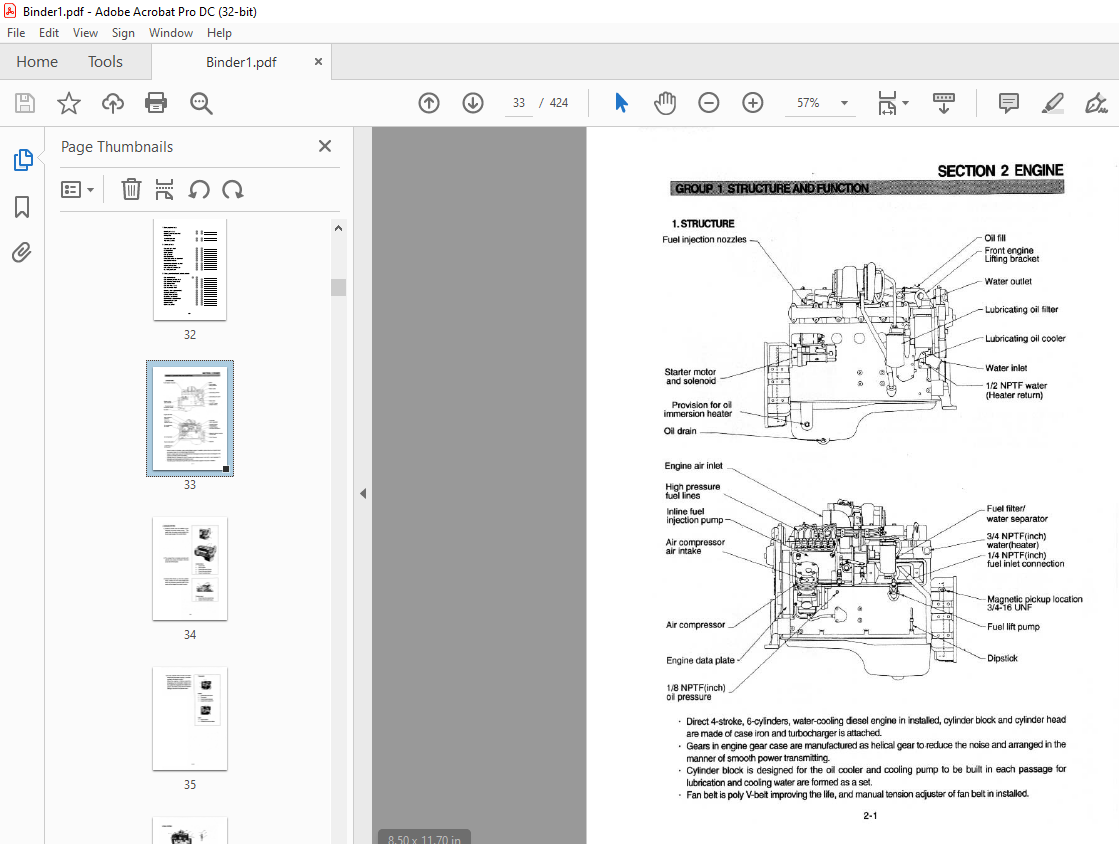Select page 34 thumbnail
The image size is (1119, 844).
tap(190, 569)
